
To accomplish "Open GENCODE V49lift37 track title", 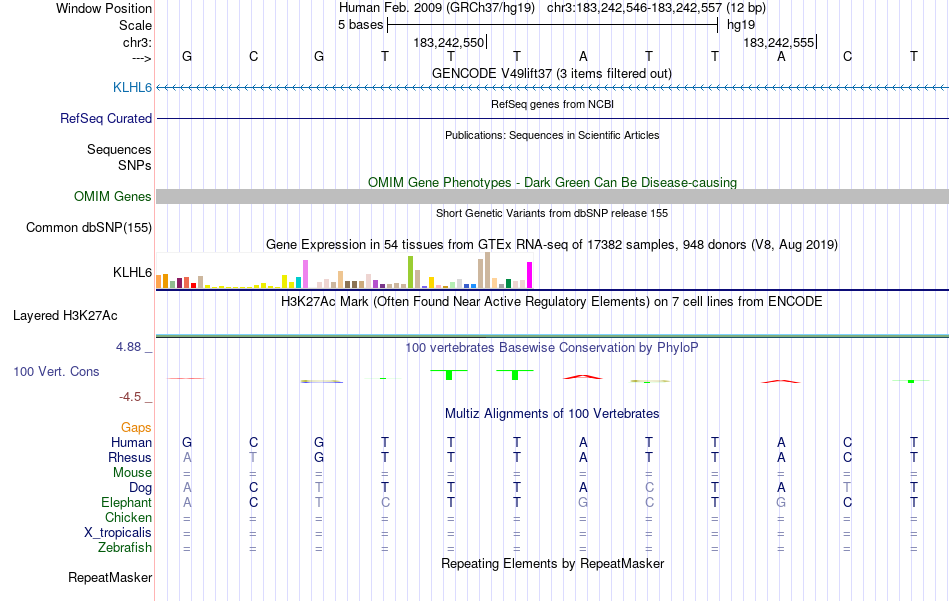I will point(551,73).
